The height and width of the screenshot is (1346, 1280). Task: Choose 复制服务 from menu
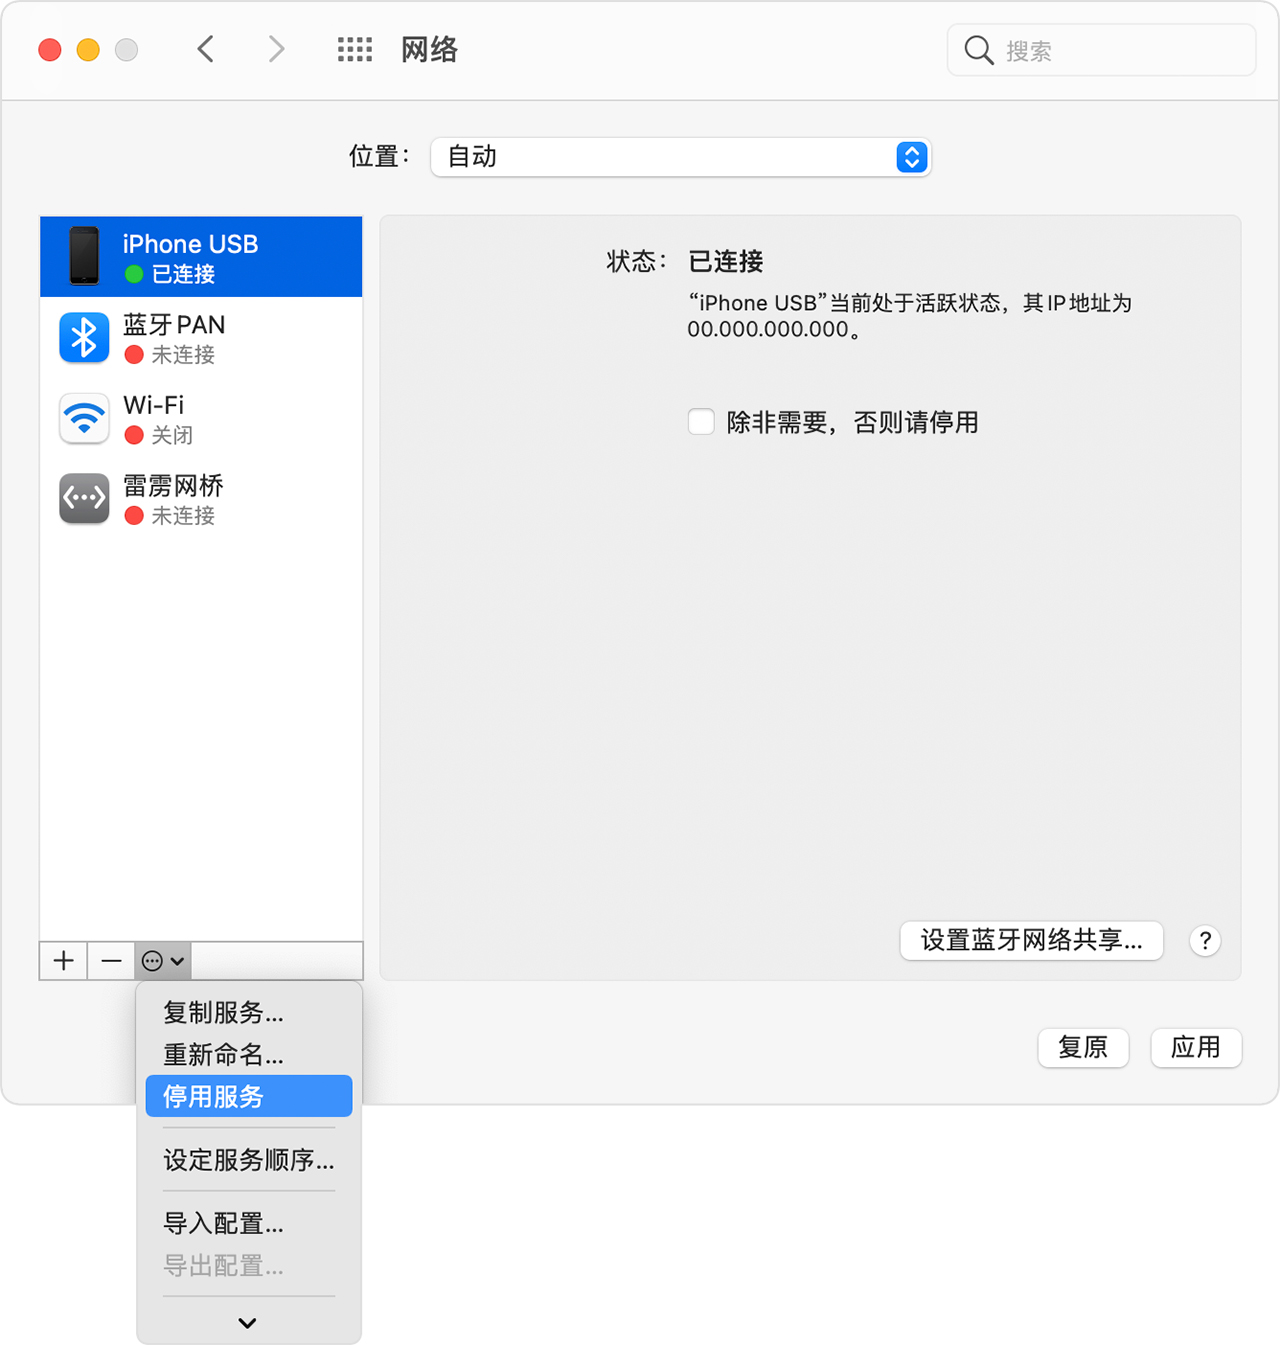[249, 1012]
